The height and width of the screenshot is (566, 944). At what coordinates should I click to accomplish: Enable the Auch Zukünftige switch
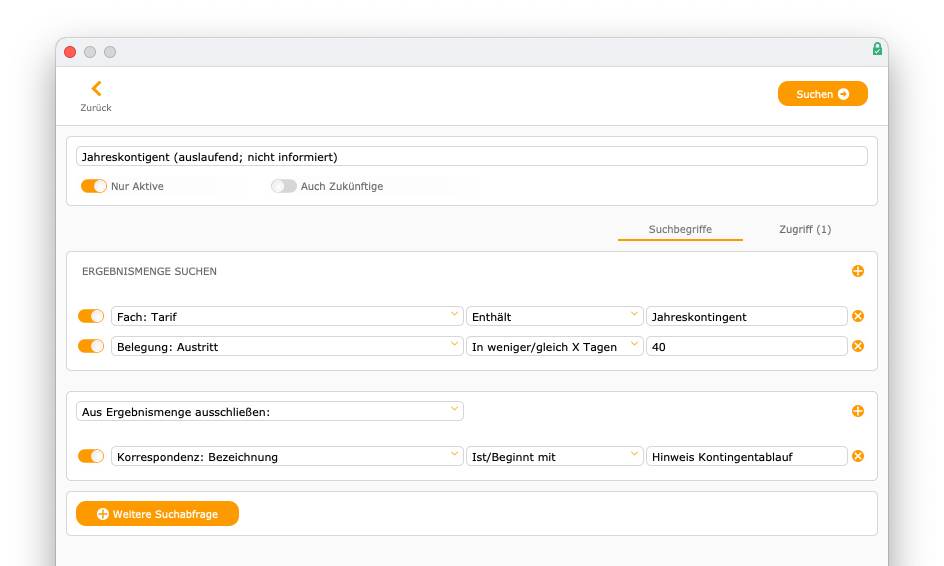coord(284,186)
